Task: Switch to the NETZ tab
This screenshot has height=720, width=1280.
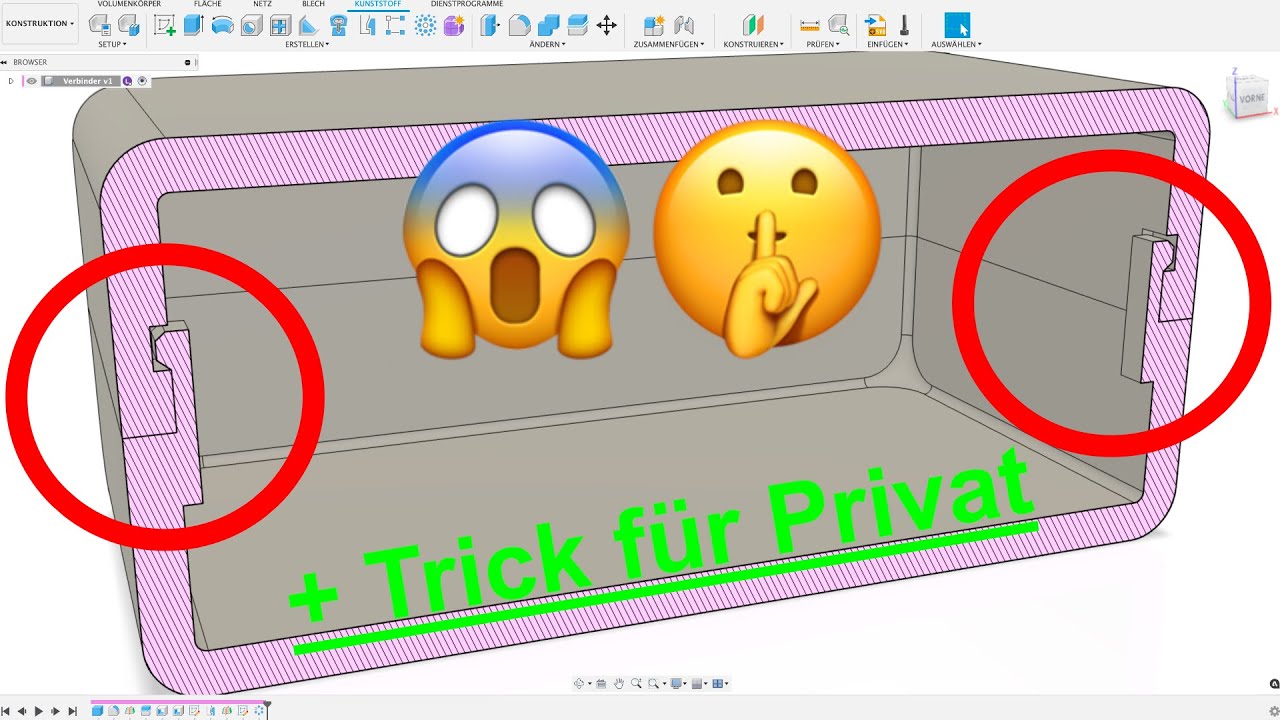Action: [262, 4]
